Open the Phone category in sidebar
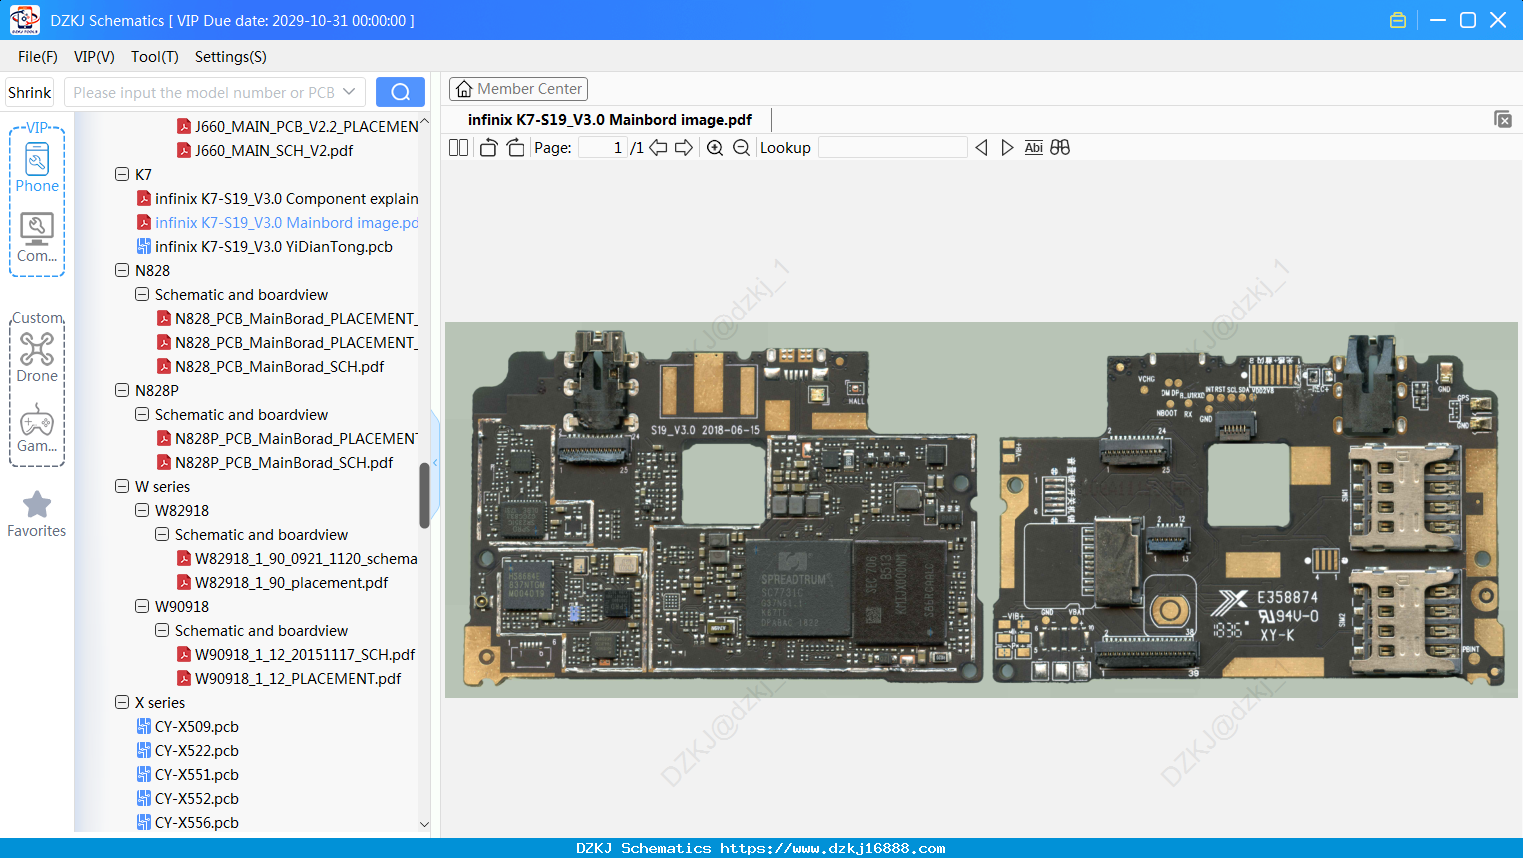 37,167
